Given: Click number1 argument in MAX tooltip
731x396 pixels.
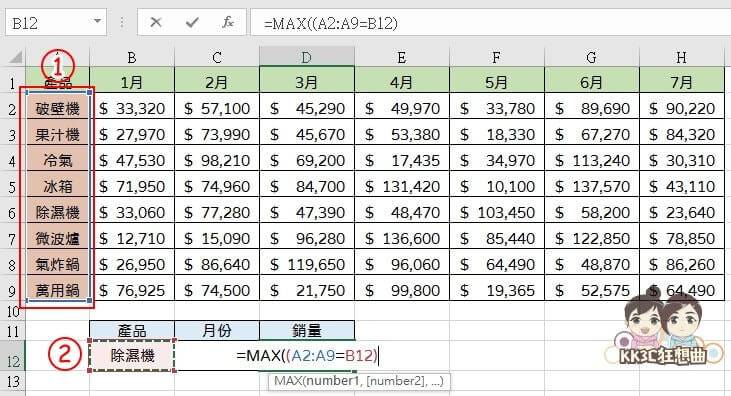Looking at the screenshot, I should pyautogui.click(x=332, y=381).
